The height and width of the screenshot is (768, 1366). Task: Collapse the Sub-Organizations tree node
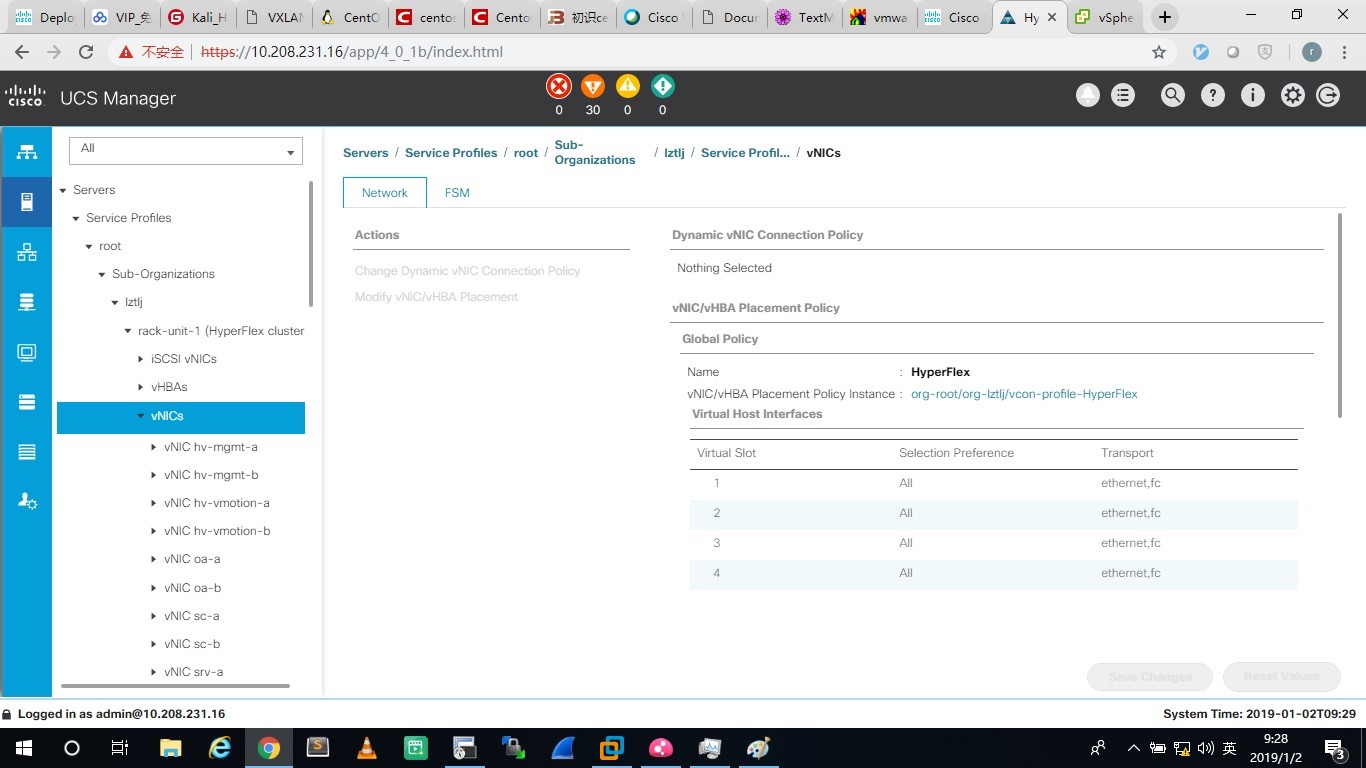coord(102,274)
